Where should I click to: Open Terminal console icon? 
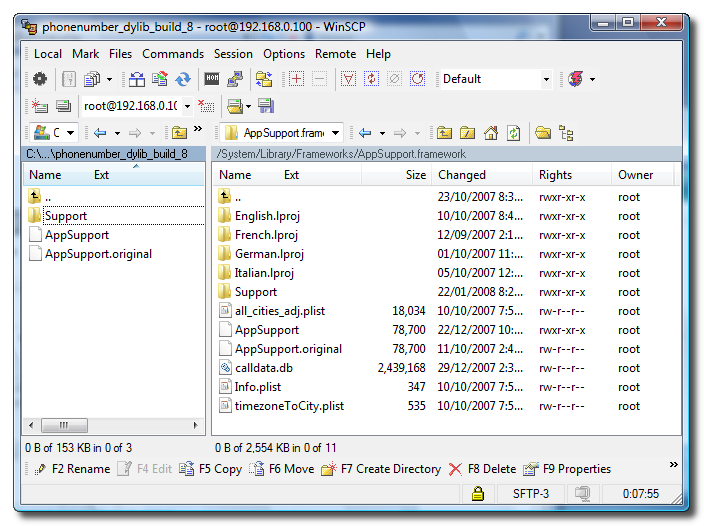[x=212, y=79]
